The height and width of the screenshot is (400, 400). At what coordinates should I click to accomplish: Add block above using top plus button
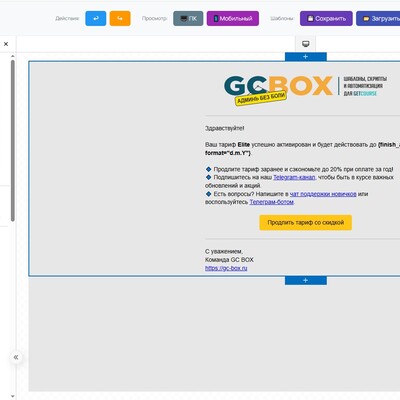tap(306, 57)
